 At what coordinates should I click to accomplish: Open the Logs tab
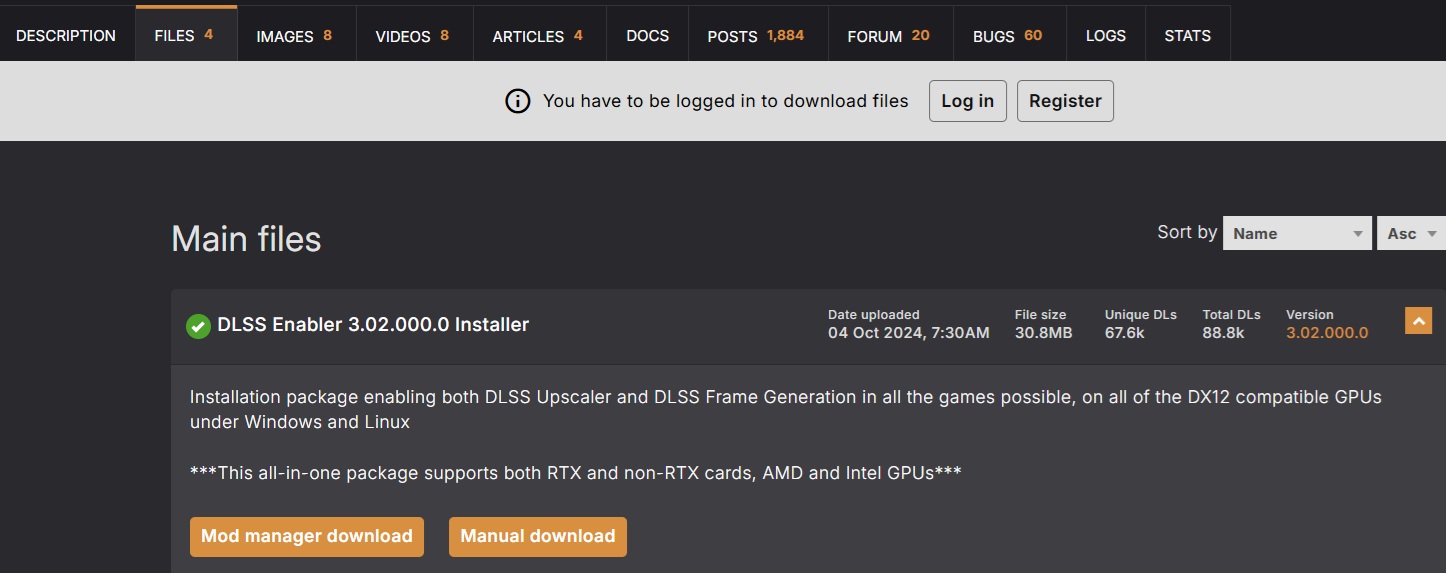(x=1105, y=35)
